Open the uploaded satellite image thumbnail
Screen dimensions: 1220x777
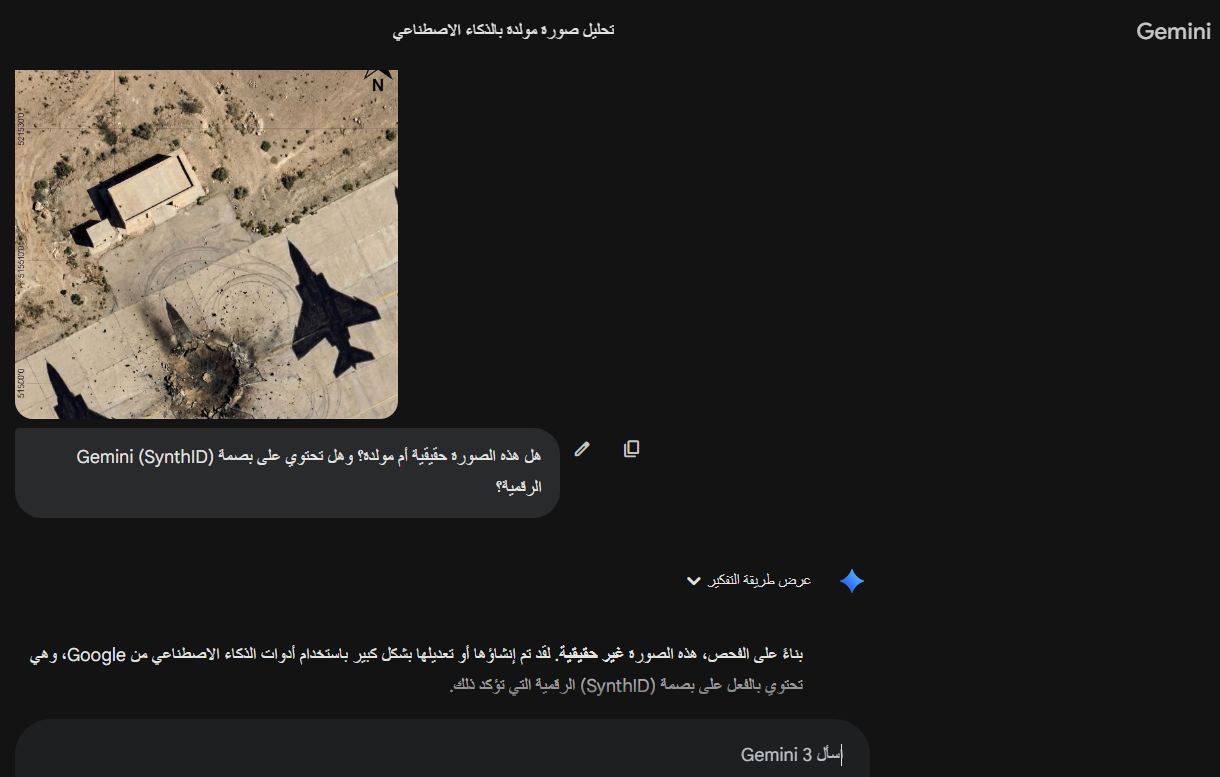pyautogui.click(x=206, y=244)
